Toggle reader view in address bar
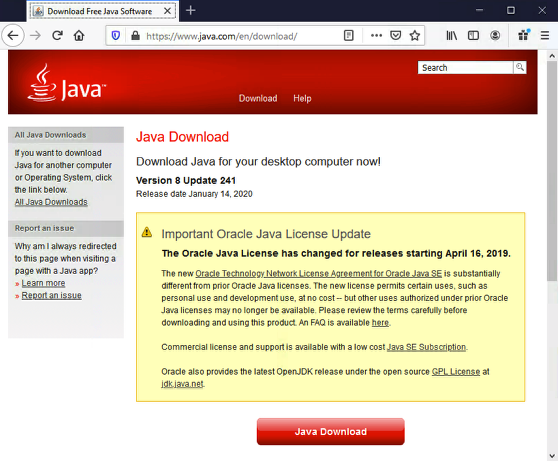 click(349, 36)
